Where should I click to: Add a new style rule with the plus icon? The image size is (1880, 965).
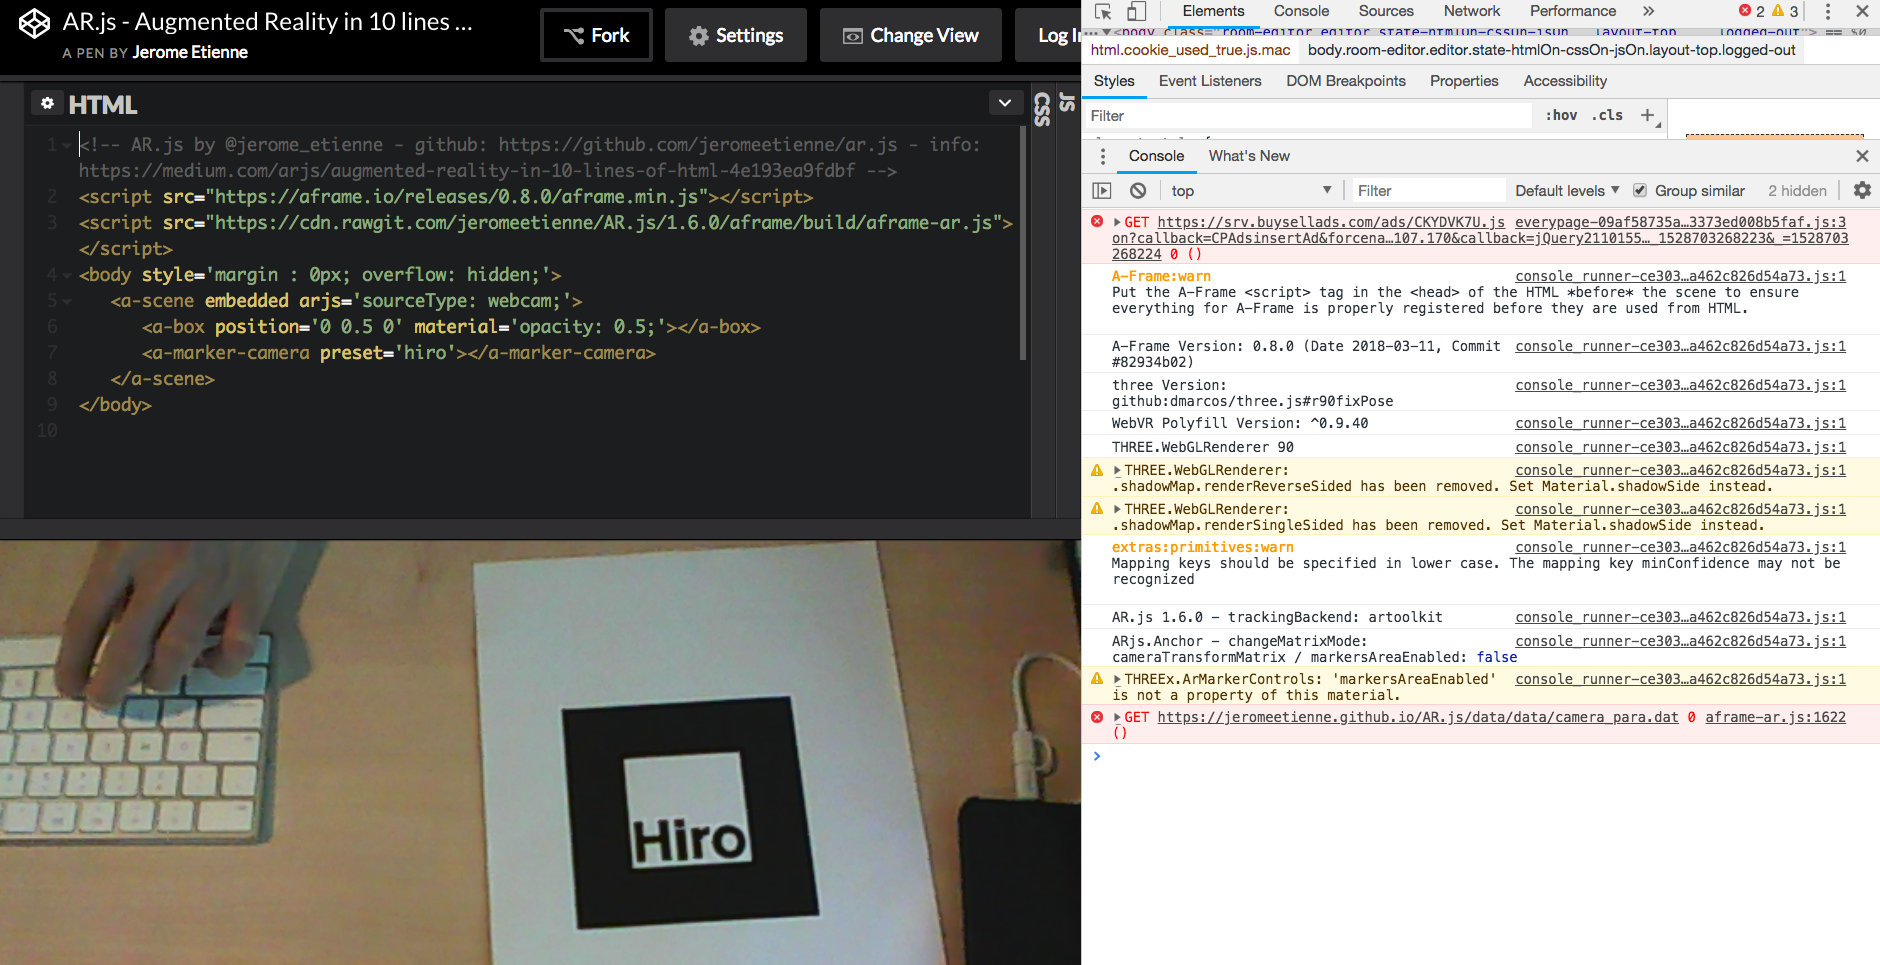(1648, 116)
